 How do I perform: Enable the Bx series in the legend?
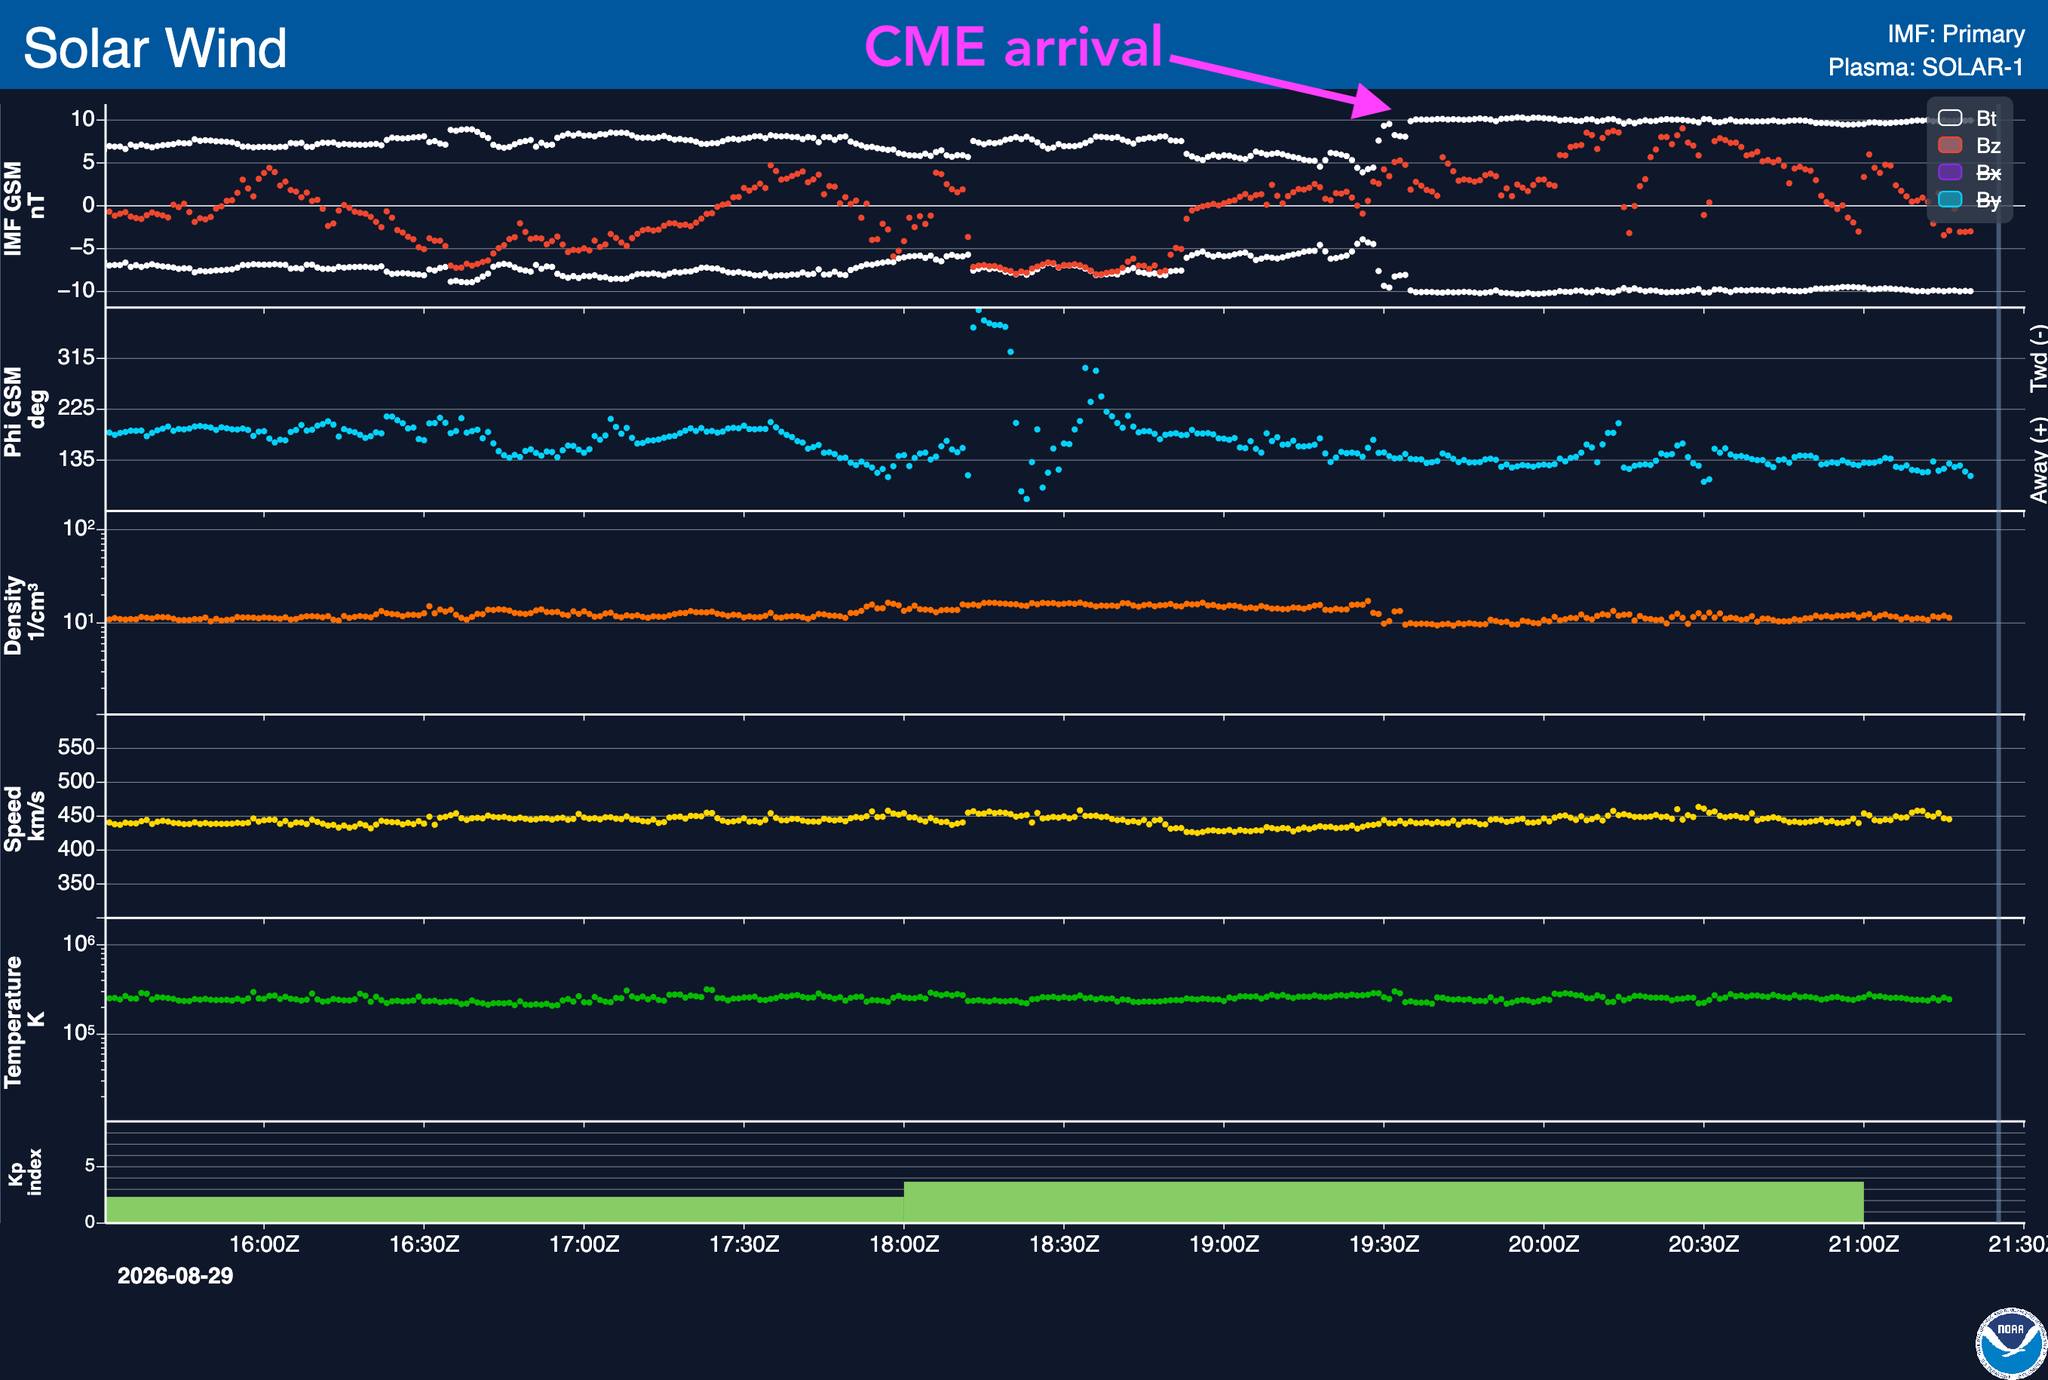point(1967,173)
